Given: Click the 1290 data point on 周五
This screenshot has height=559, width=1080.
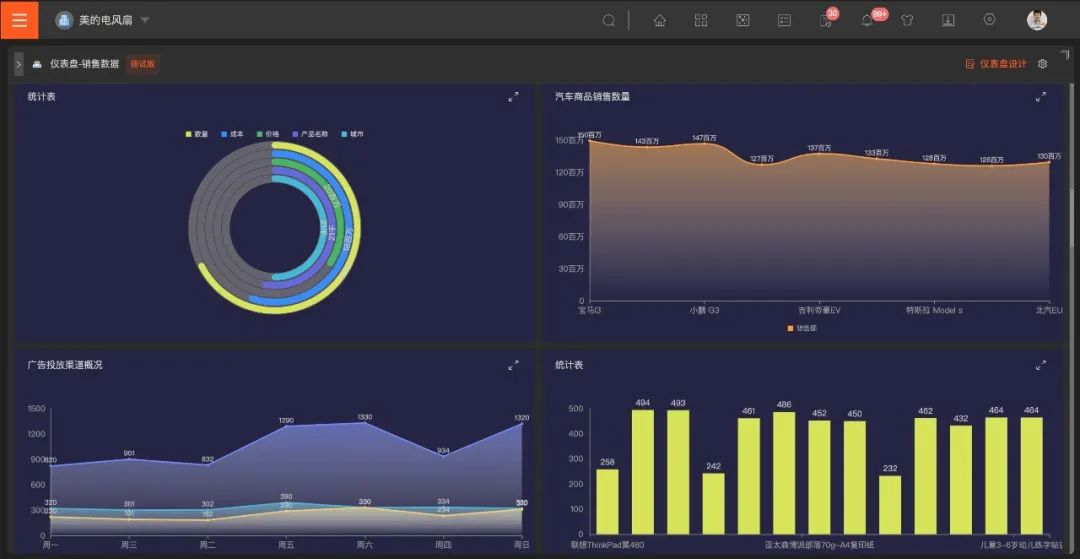Looking at the screenshot, I should [x=286, y=426].
